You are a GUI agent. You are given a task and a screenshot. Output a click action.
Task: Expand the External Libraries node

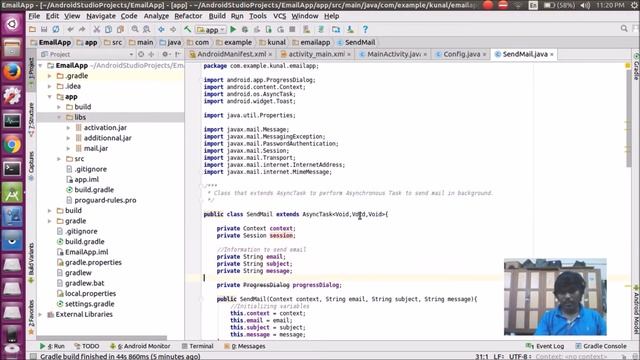(40, 314)
